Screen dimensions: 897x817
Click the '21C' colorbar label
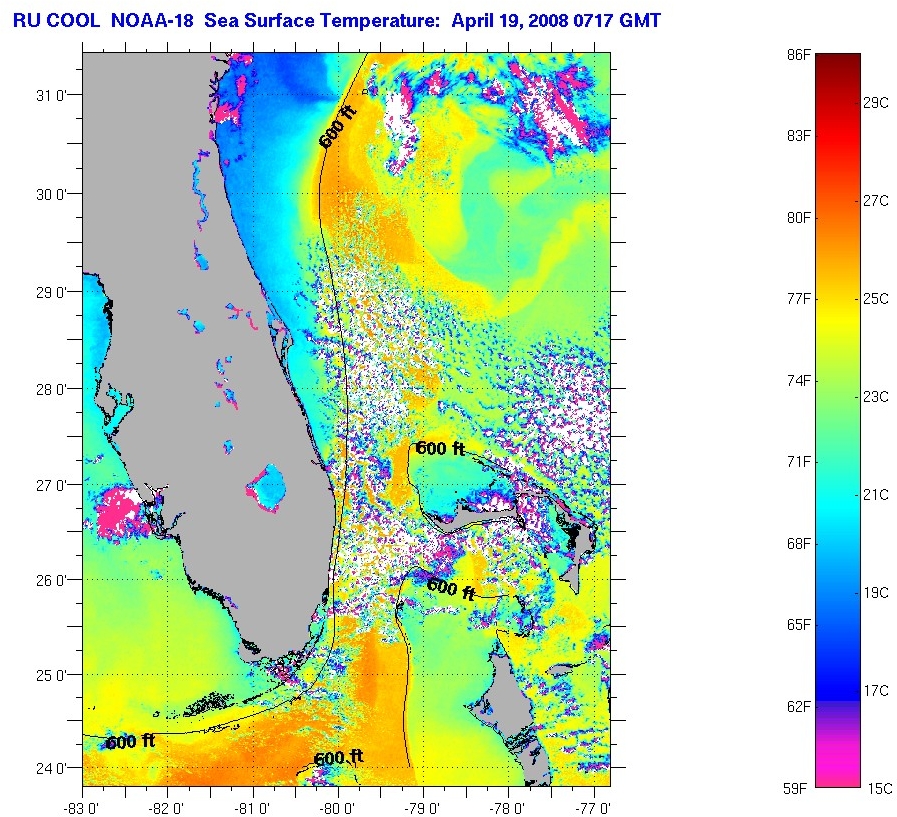875,495
